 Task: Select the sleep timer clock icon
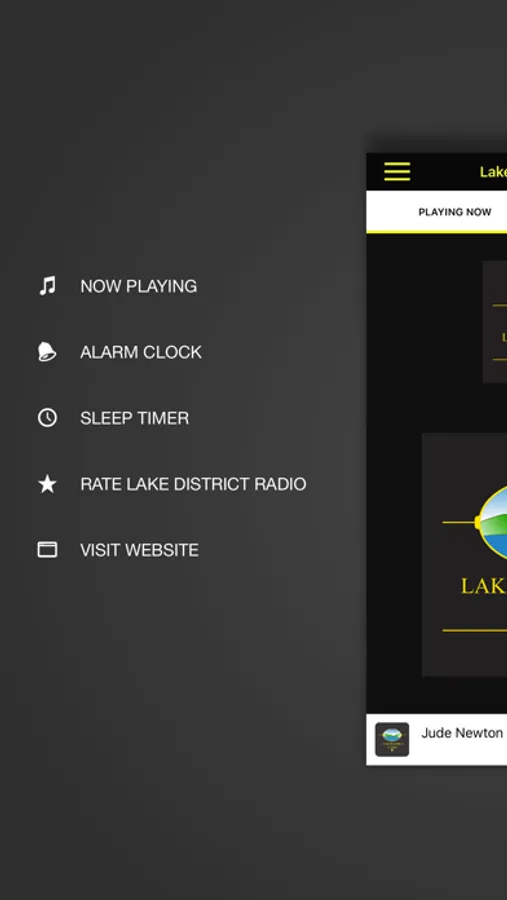pyautogui.click(x=47, y=418)
